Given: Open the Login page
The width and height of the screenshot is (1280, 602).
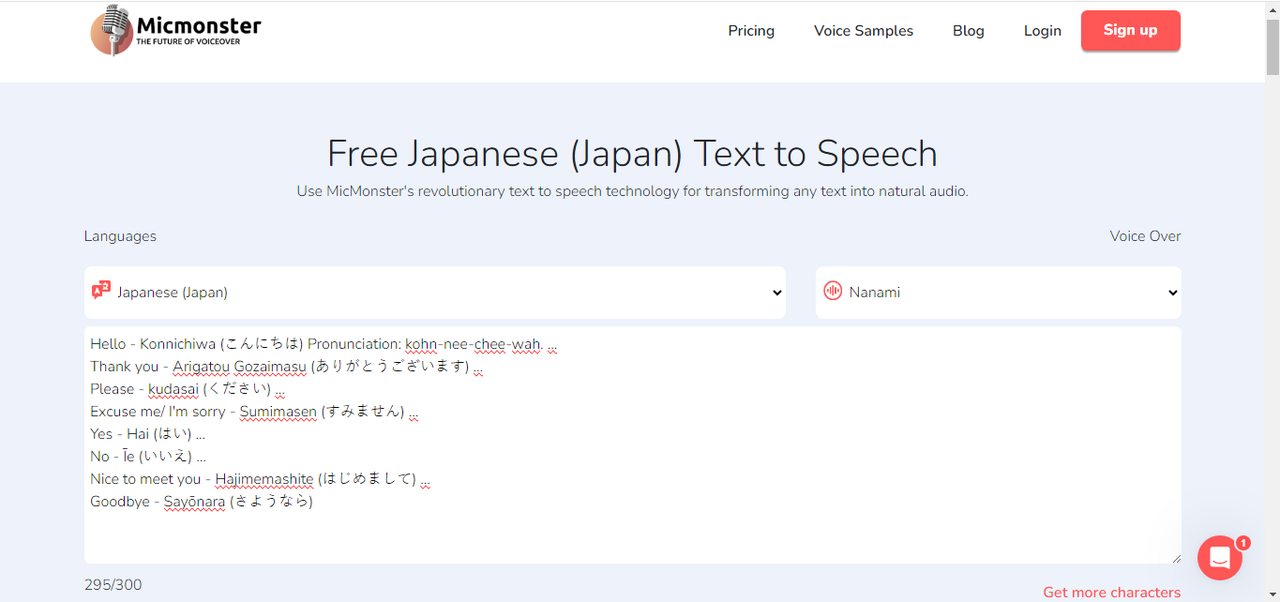Looking at the screenshot, I should pyautogui.click(x=1042, y=31).
